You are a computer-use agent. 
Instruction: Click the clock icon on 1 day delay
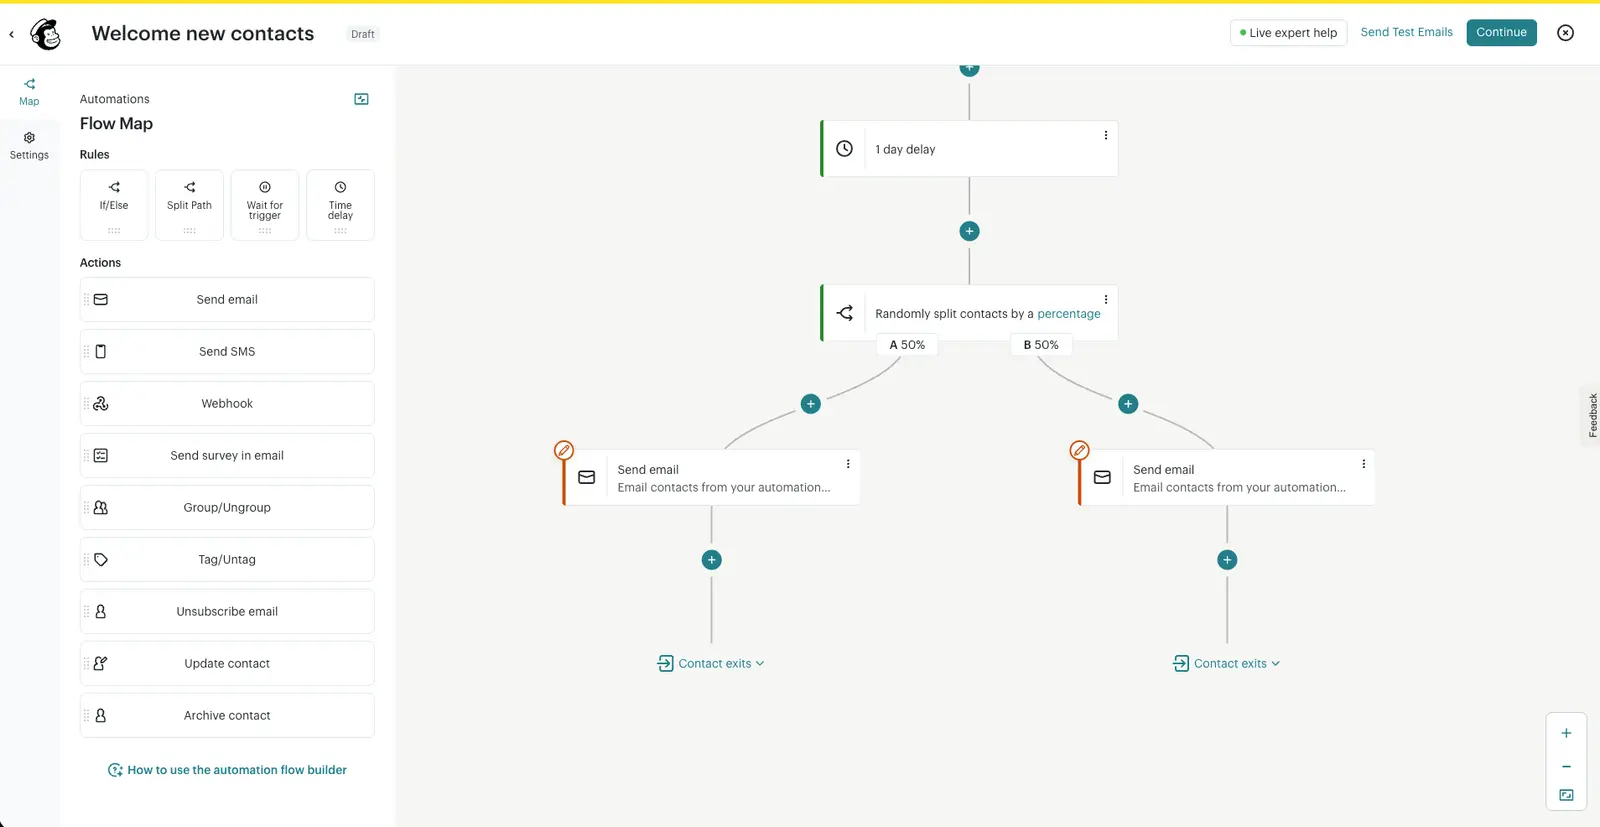click(x=844, y=149)
